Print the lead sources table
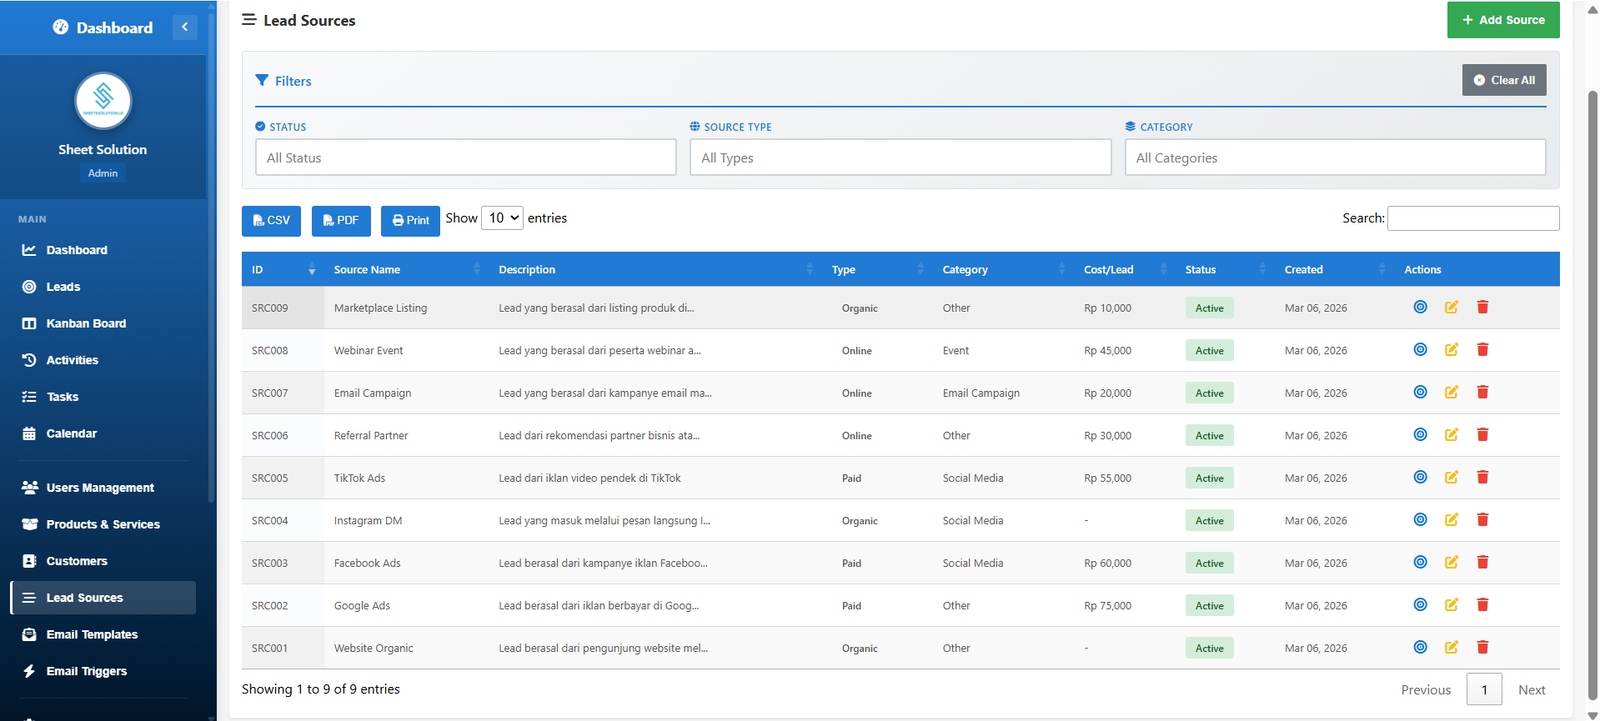The image size is (1600, 721). 410,220
